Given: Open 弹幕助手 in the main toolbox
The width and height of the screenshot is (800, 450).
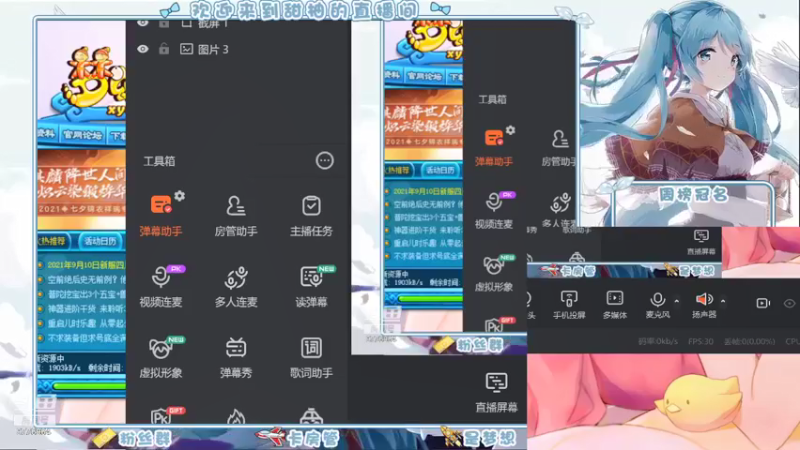Looking at the screenshot, I should coord(161,215).
